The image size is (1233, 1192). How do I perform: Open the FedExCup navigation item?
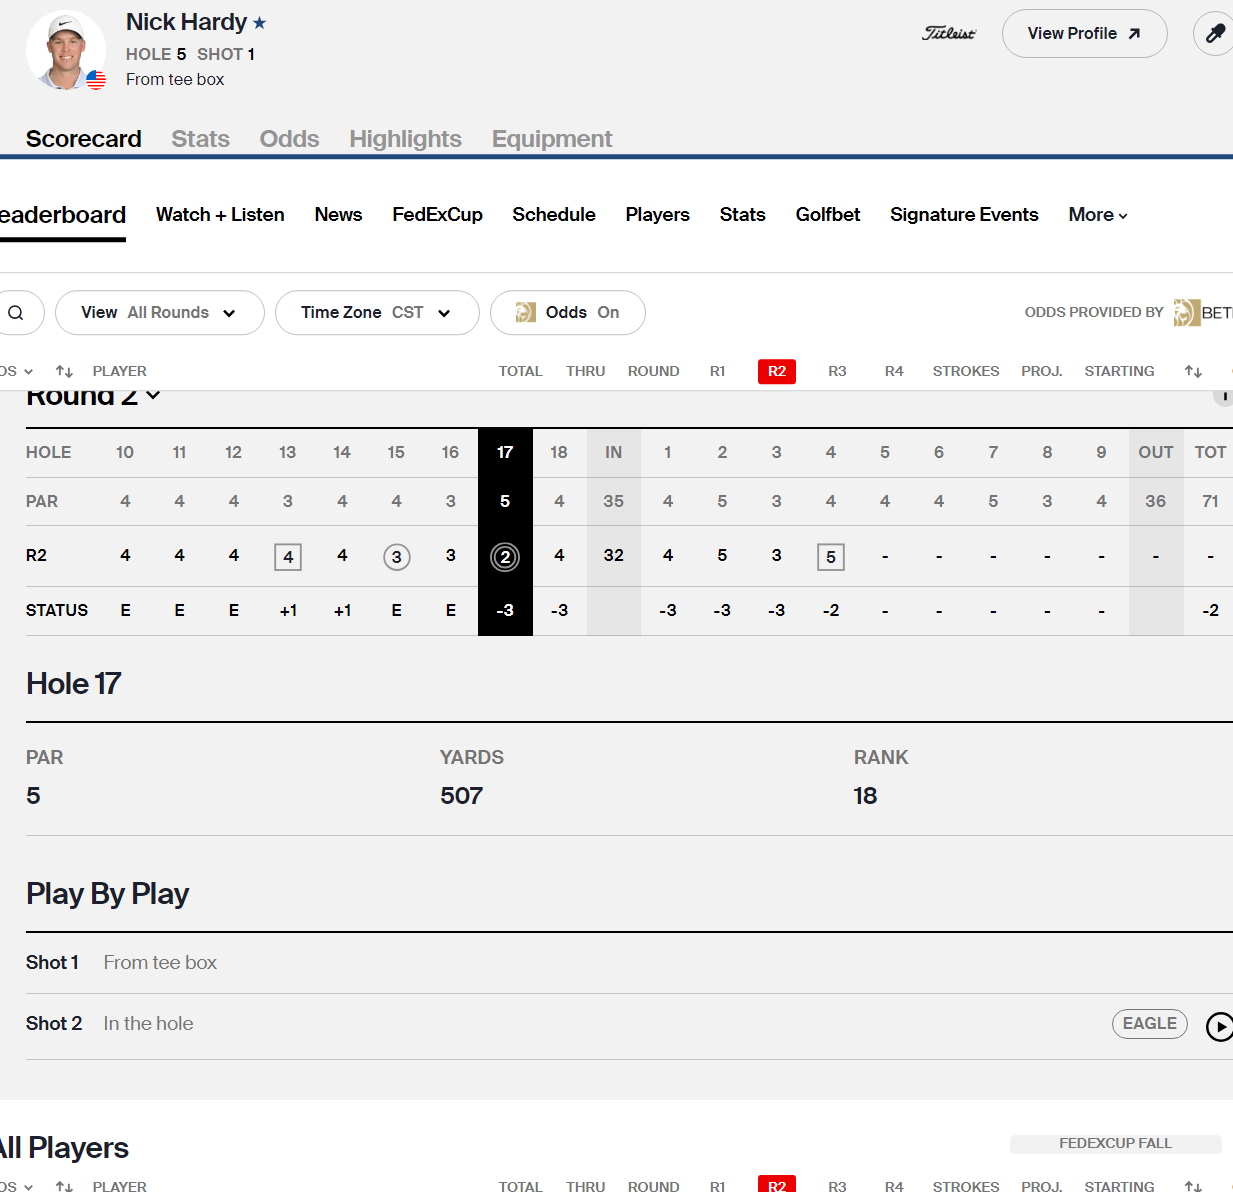(437, 215)
